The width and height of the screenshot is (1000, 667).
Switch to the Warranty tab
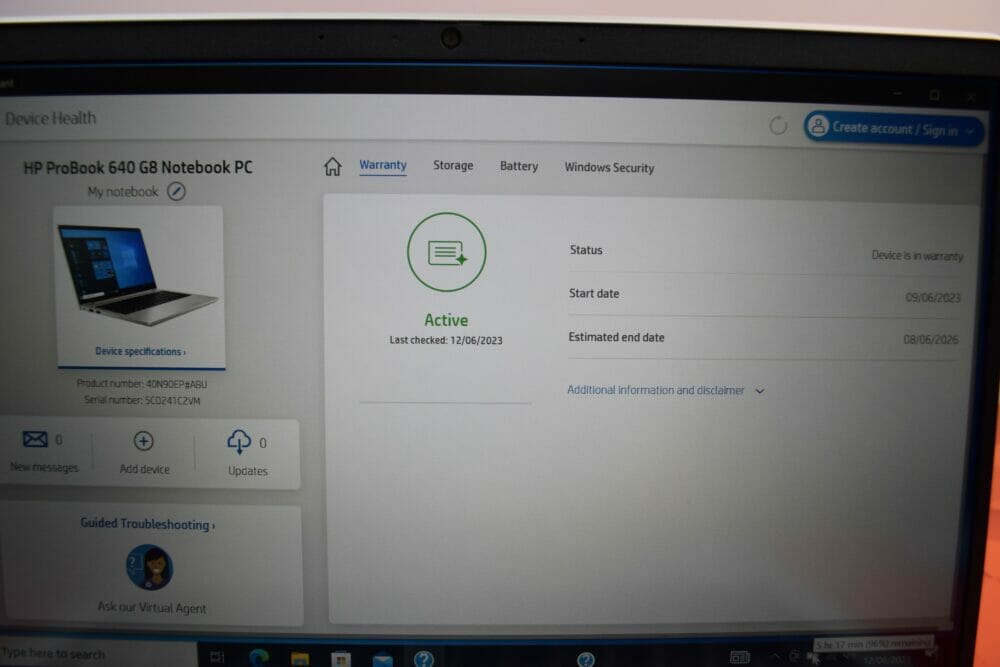tap(383, 165)
